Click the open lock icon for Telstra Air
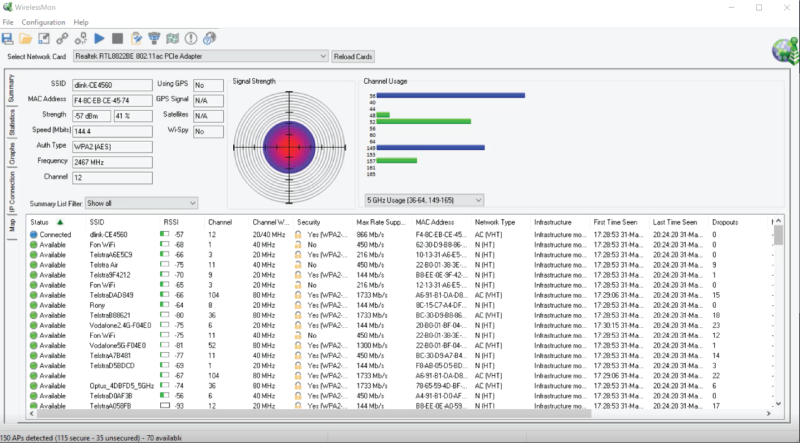This screenshot has height=443, width=800. click(x=298, y=265)
